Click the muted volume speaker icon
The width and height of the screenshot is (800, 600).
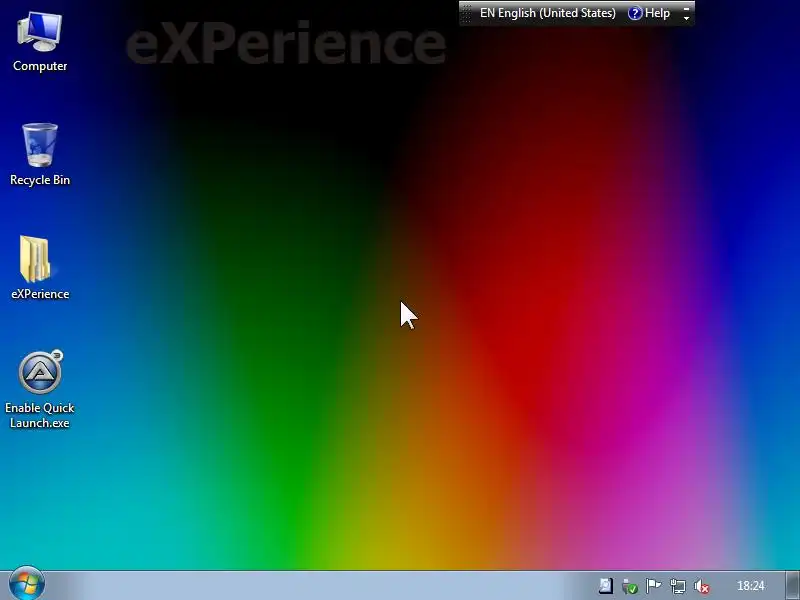[x=702, y=586]
